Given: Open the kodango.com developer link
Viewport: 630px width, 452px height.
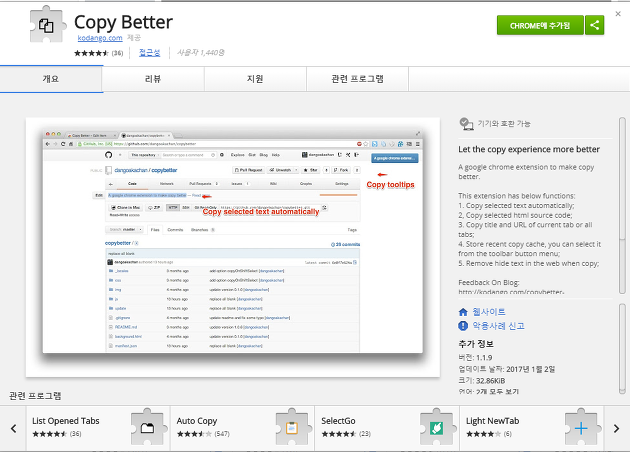Looking at the screenshot, I should pos(100,38).
